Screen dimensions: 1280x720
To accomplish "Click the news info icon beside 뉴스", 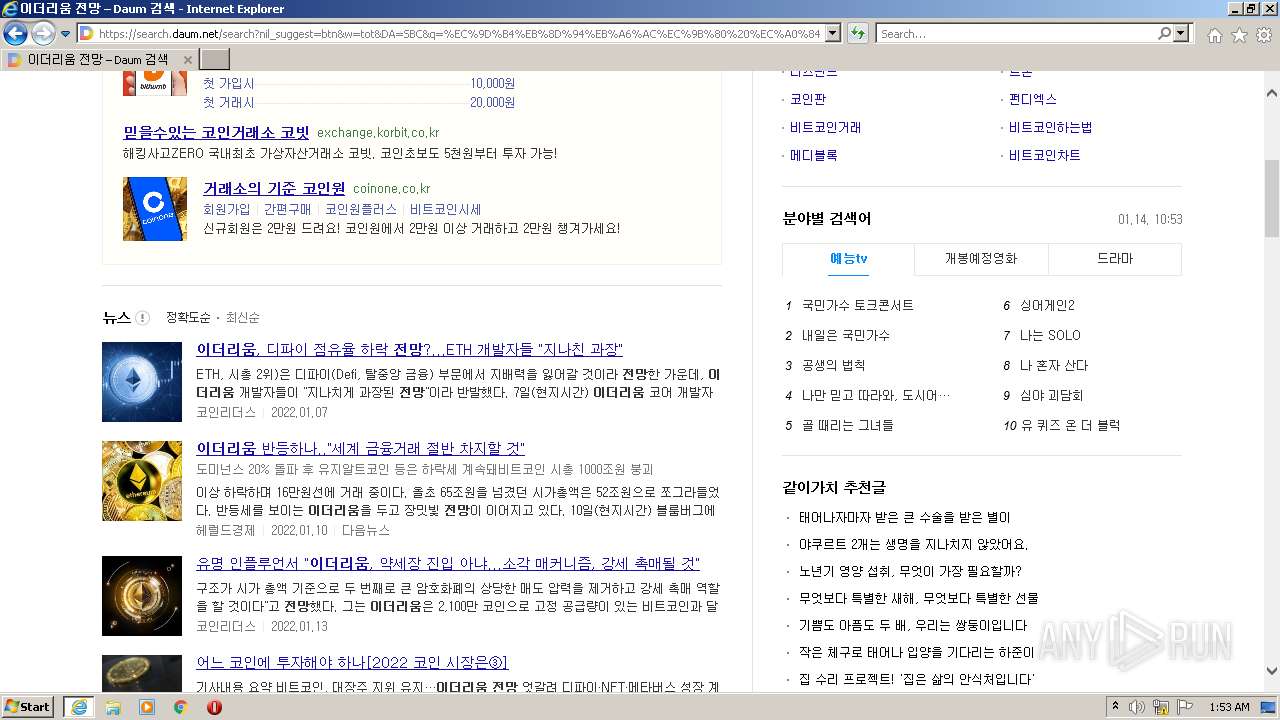I will 142,318.
